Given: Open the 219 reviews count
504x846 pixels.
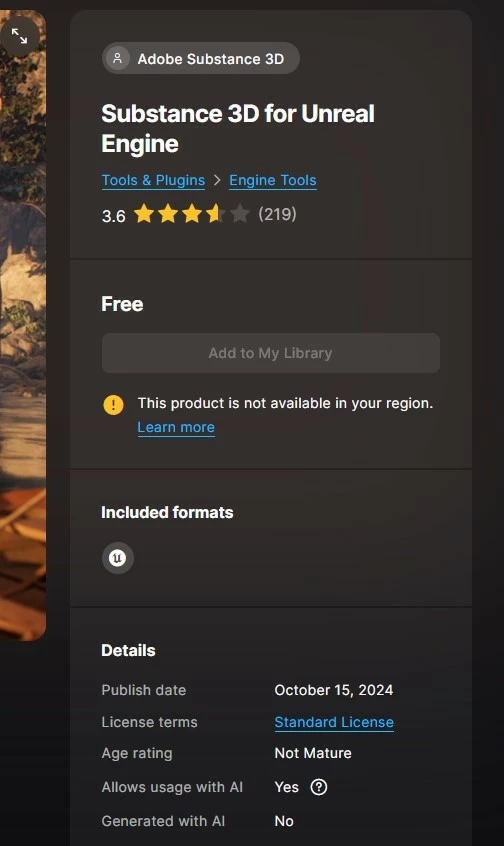Looking at the screenshot, I should [x=277, y=214].
